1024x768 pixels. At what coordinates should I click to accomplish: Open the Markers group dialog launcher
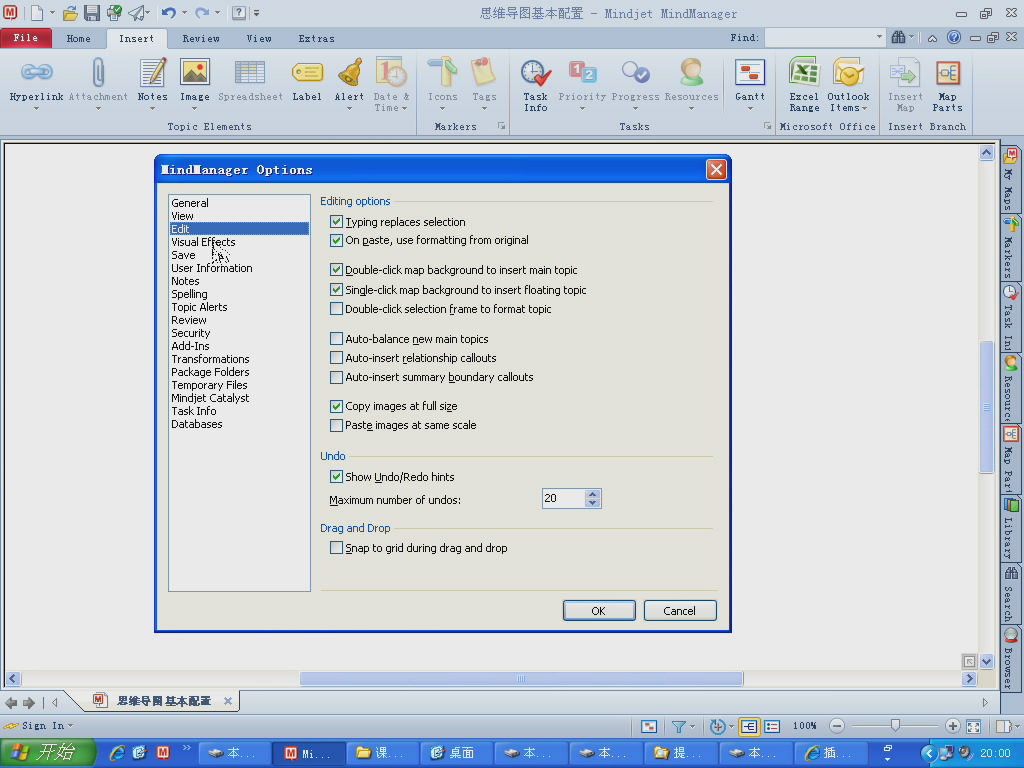click(x=502, y=126)
